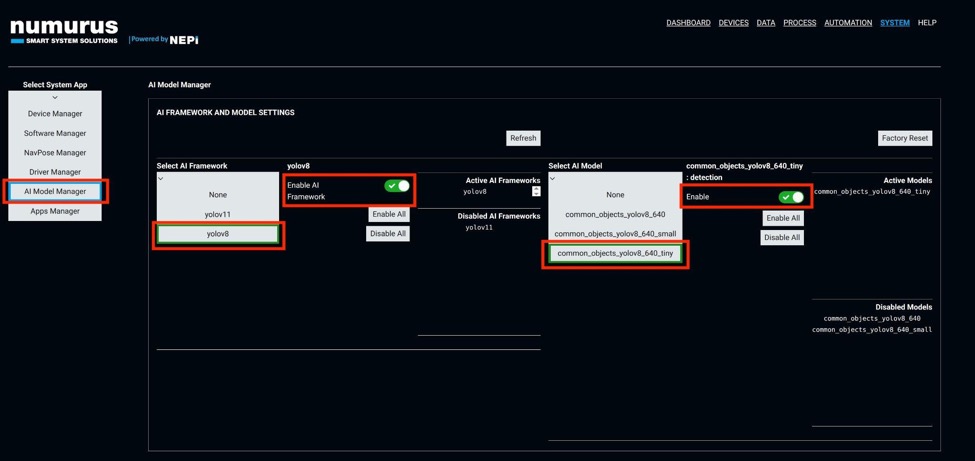Open the DEVICES menu

[733, 22]
